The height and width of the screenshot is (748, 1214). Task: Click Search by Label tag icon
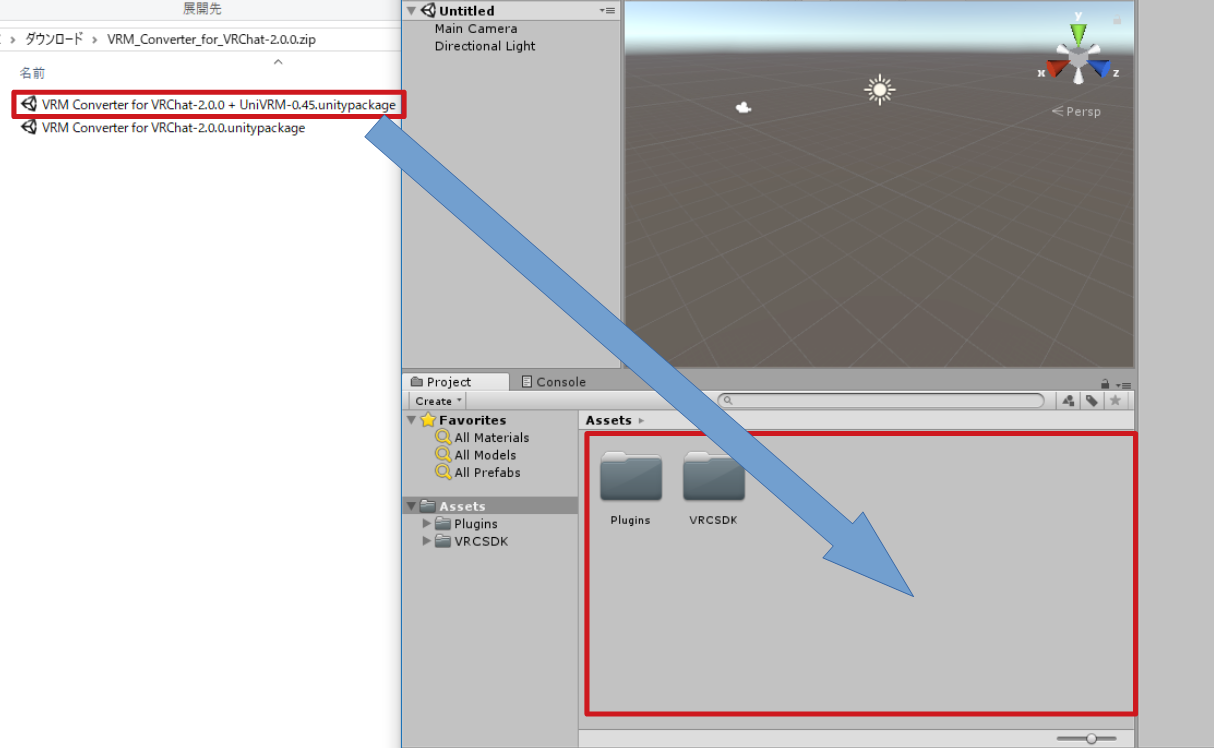pos(1092,401)
